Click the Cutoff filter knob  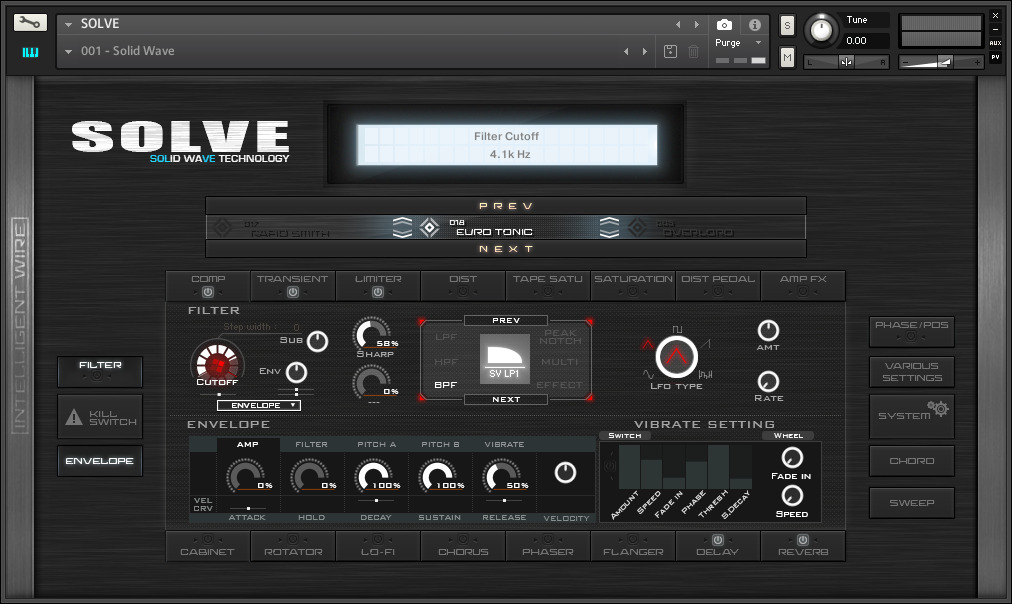[216, 362]
